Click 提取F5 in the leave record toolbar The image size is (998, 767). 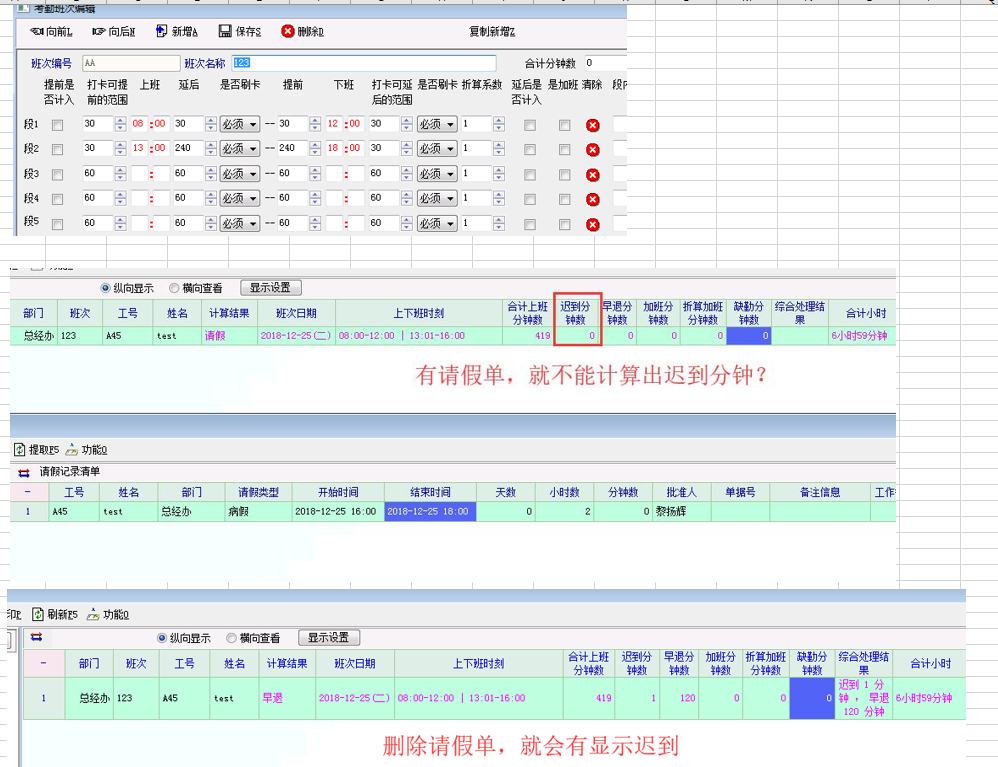coord(20,450)
